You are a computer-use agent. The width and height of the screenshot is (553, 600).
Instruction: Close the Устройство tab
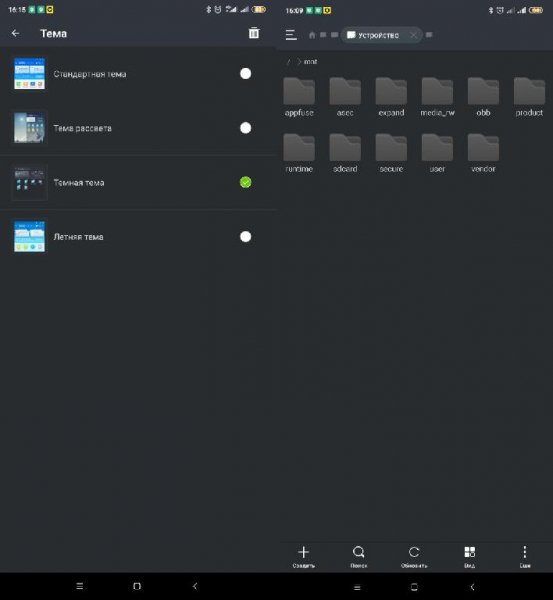(x=413, y=35)
